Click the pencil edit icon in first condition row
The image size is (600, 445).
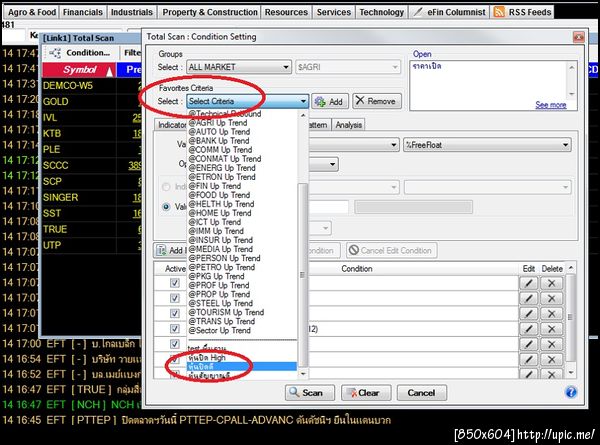[x=529, y=283]
